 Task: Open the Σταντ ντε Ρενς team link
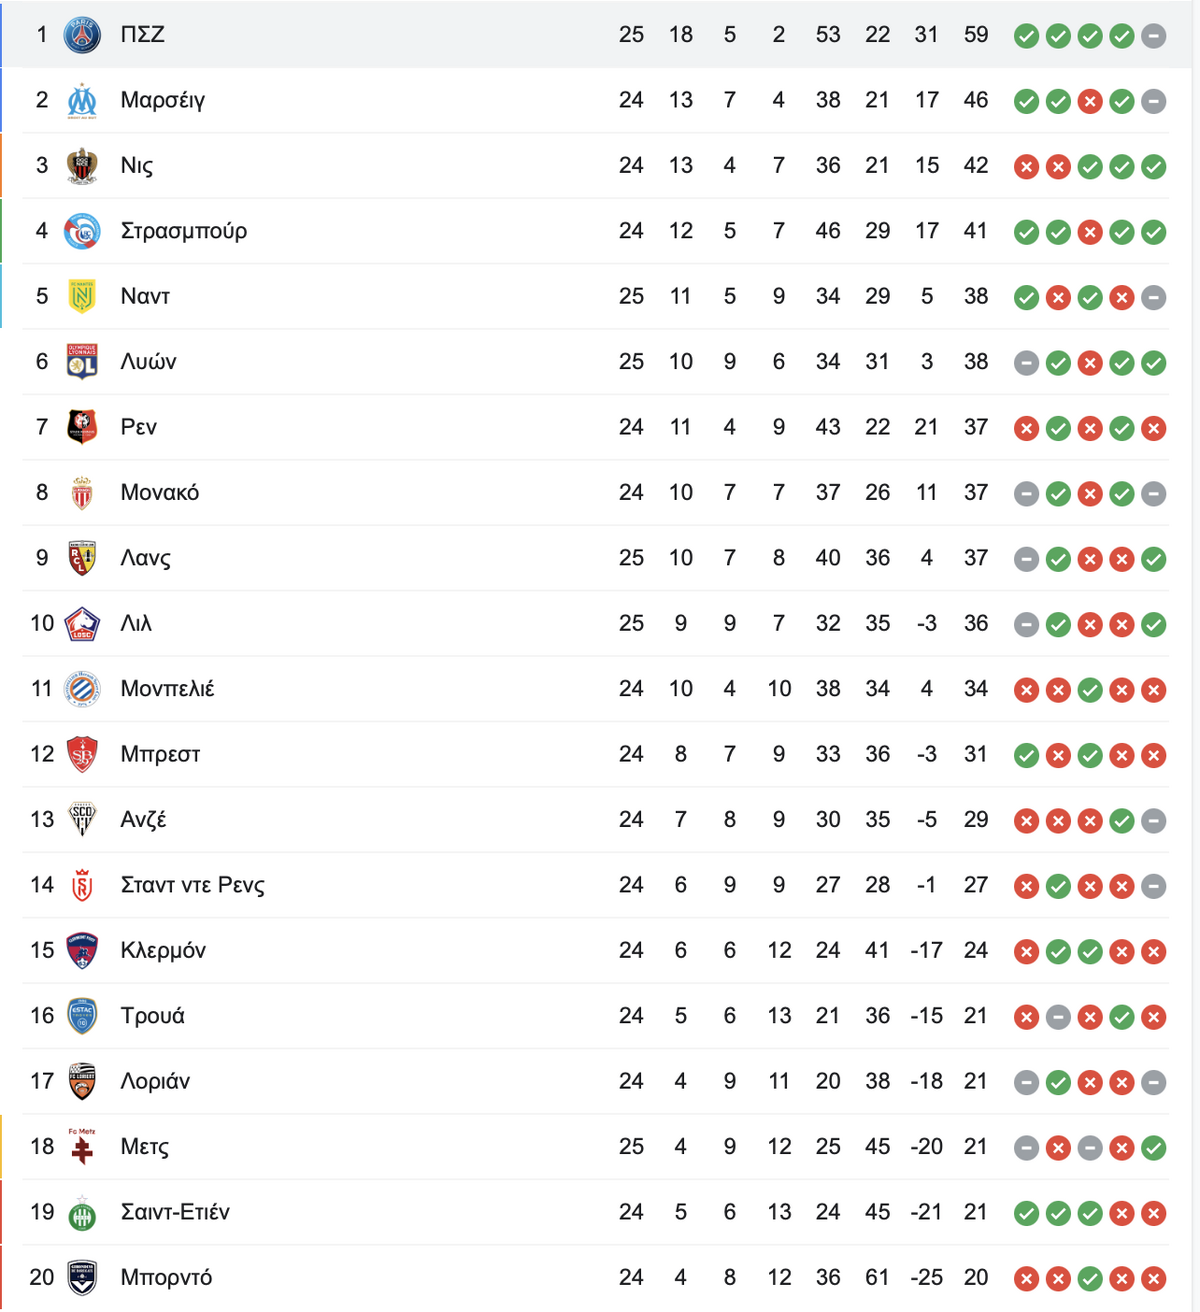pyautogui.click(x=192, y=885)
